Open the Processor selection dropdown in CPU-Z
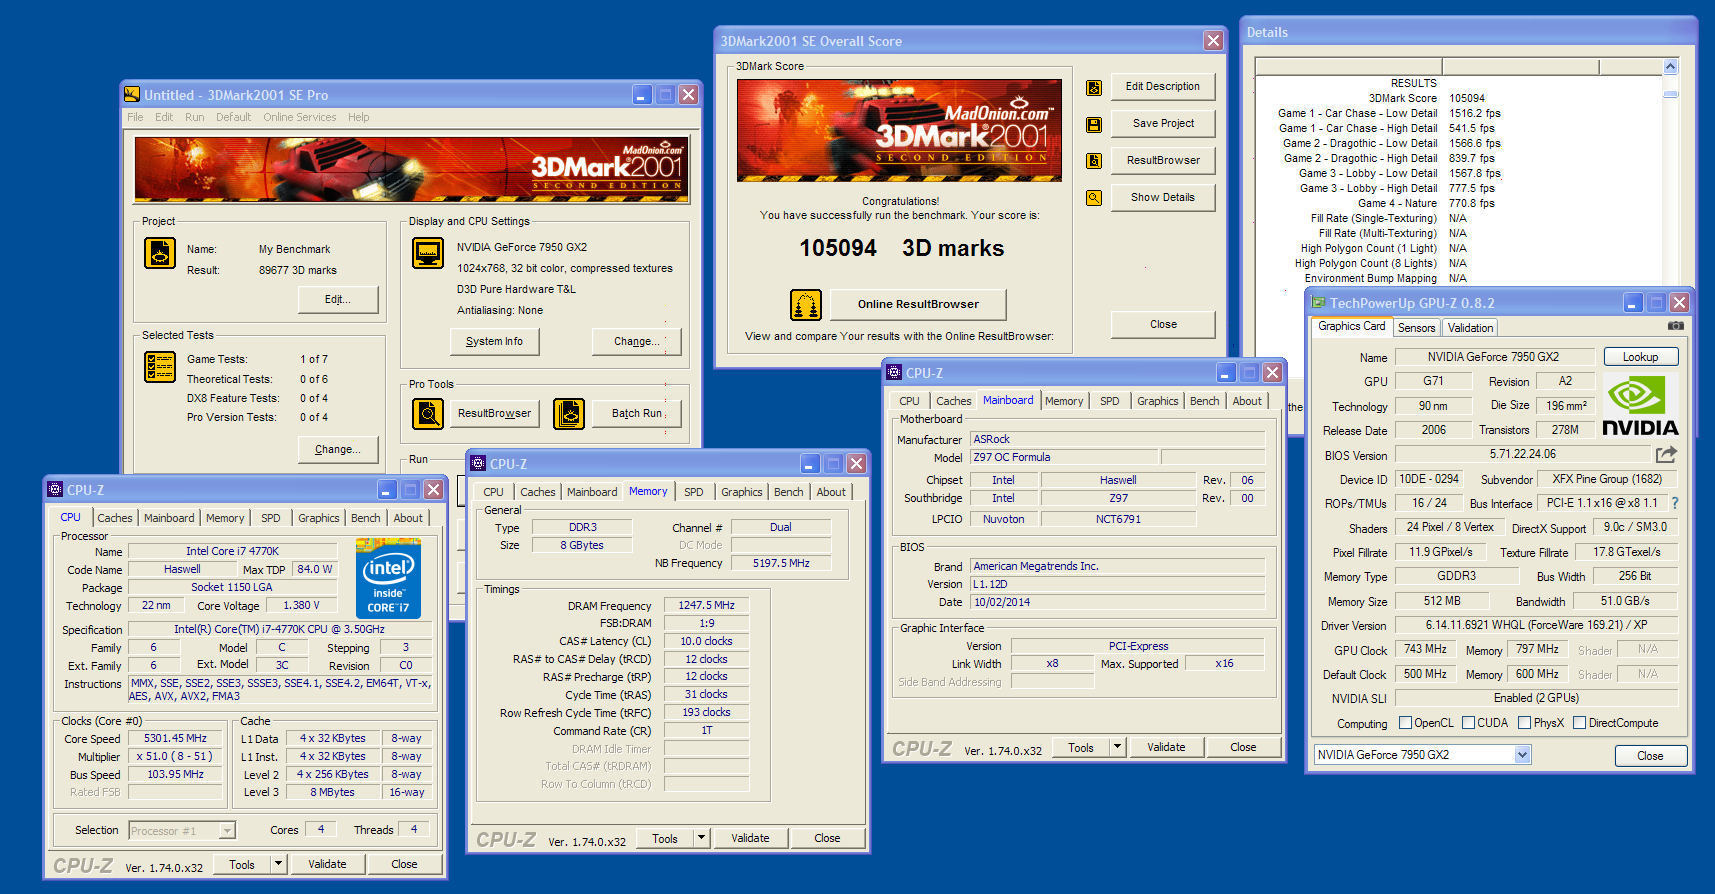The image size is (1715, 894). pyautogui.click(x=227, y=830)
